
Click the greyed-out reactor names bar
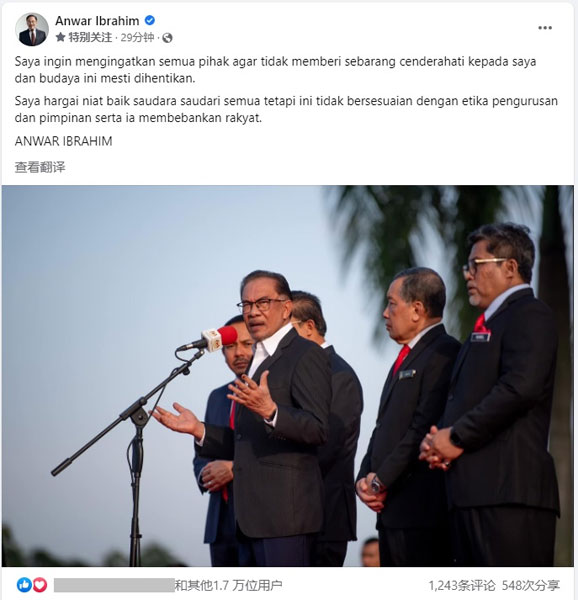click(114, 585)
